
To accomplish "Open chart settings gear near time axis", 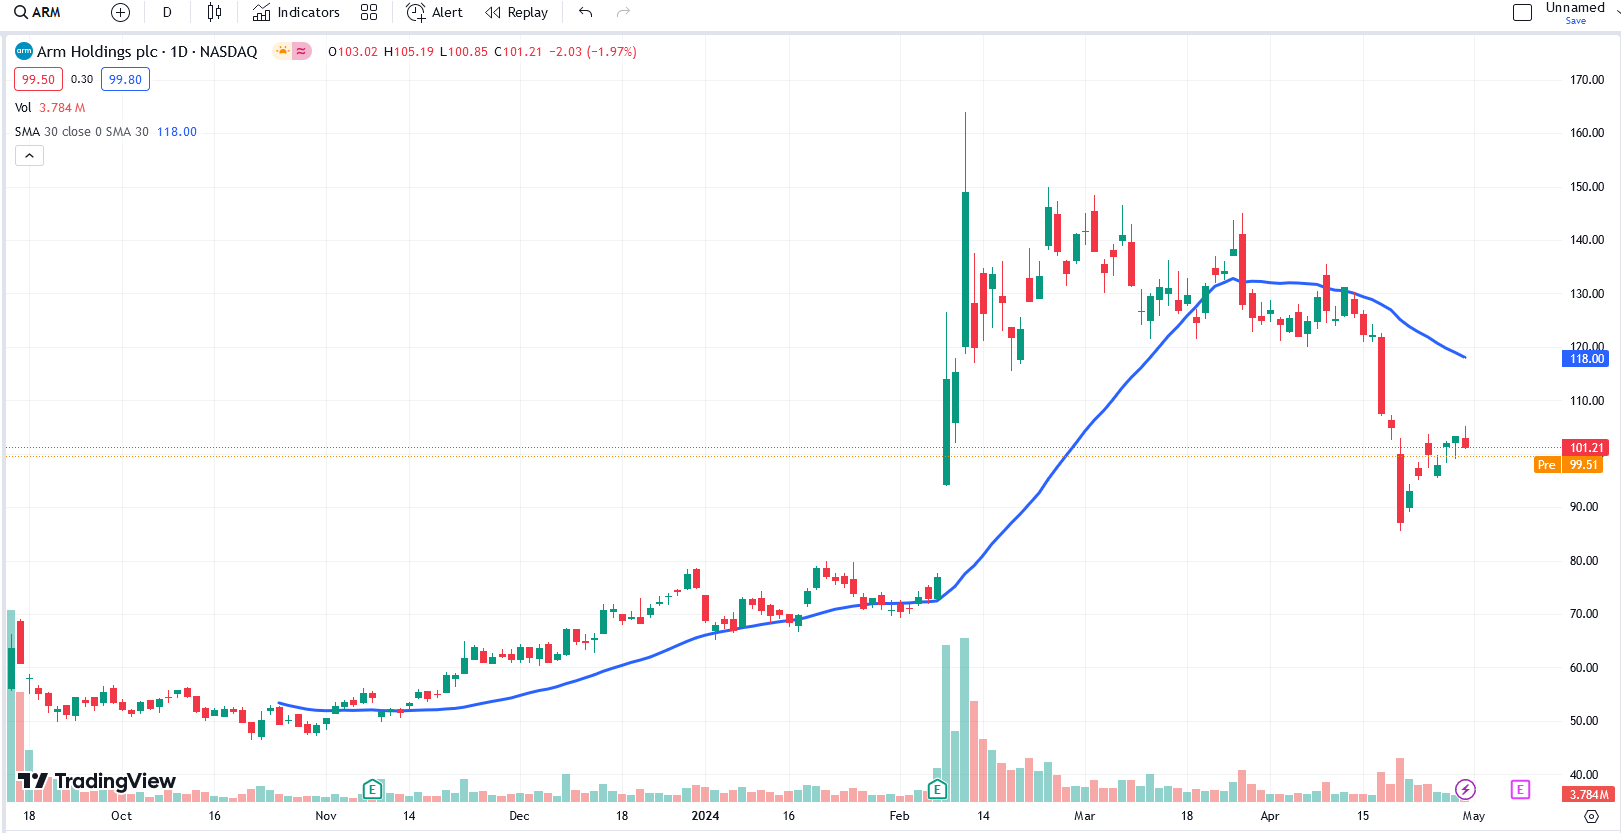I will [1591, 816].
